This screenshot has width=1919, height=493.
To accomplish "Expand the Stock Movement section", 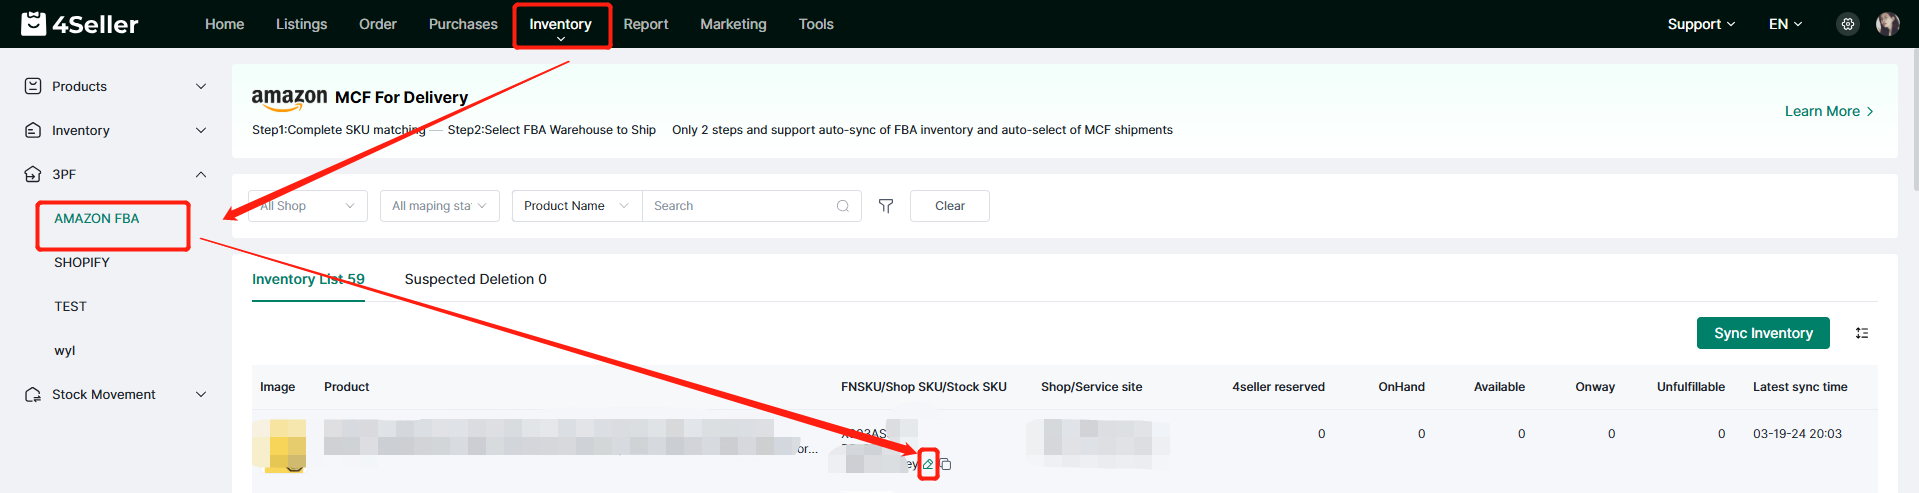I will tap(201, 394).
